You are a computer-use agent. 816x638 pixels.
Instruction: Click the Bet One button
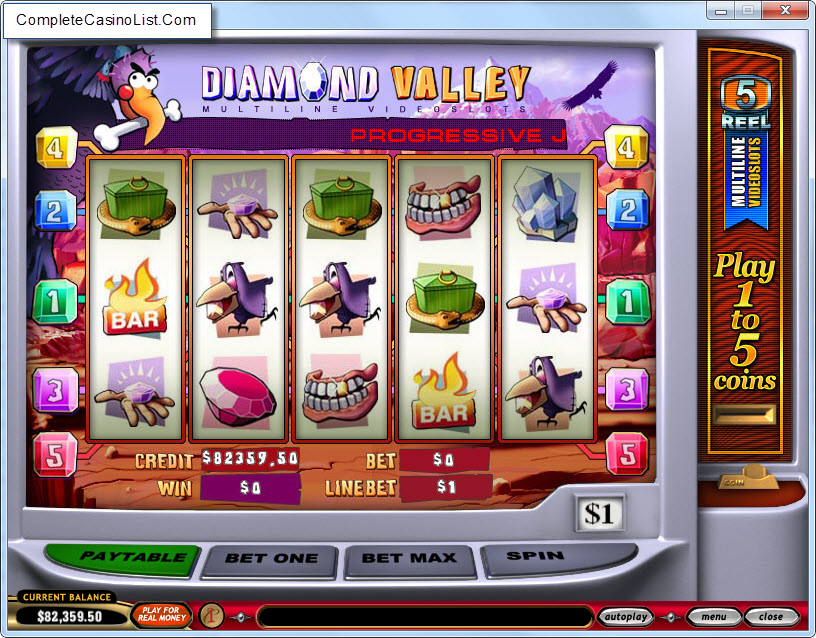[271, 560]
